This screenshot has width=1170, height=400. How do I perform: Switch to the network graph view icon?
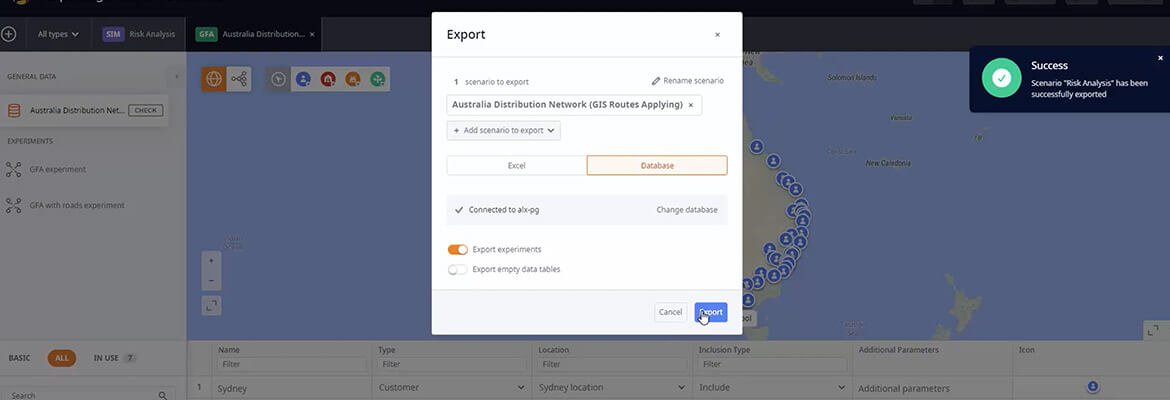pos(239,78)
